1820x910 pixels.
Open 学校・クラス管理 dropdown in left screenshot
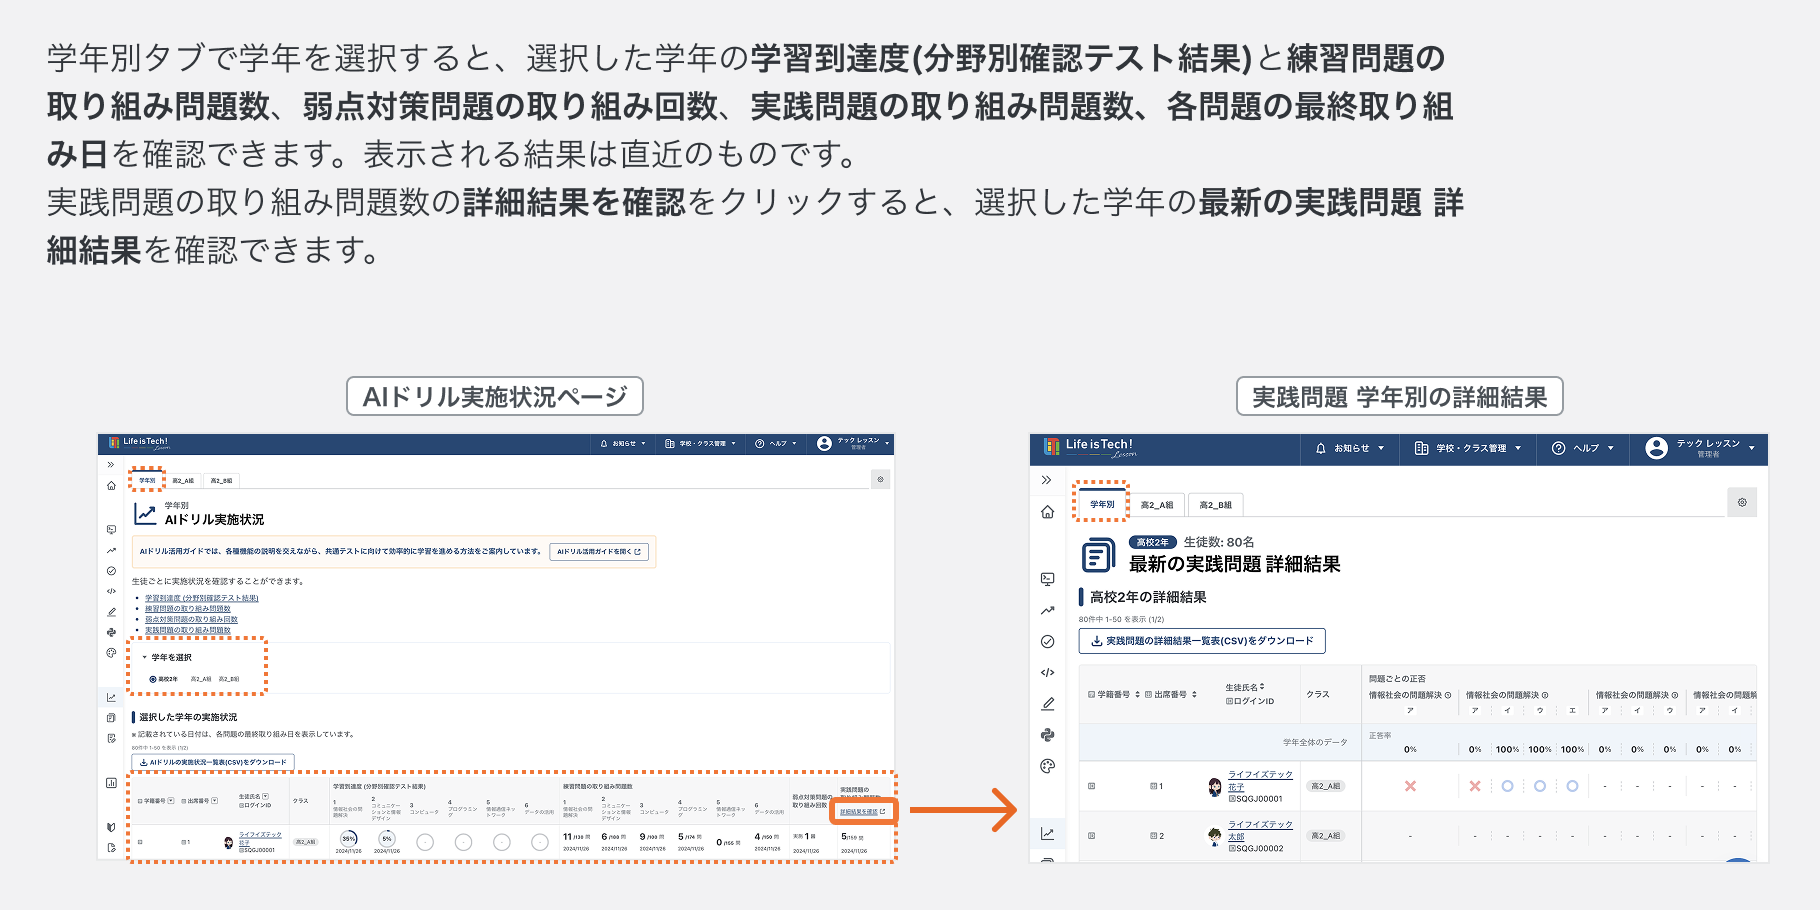[700, 443]
